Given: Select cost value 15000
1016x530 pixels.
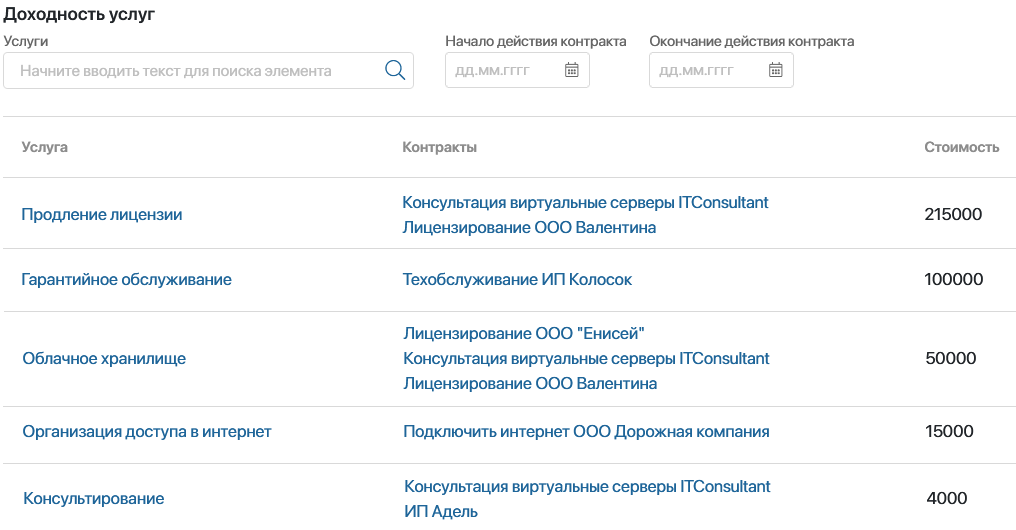Looking at the screenshot, I should click(949, 432).
